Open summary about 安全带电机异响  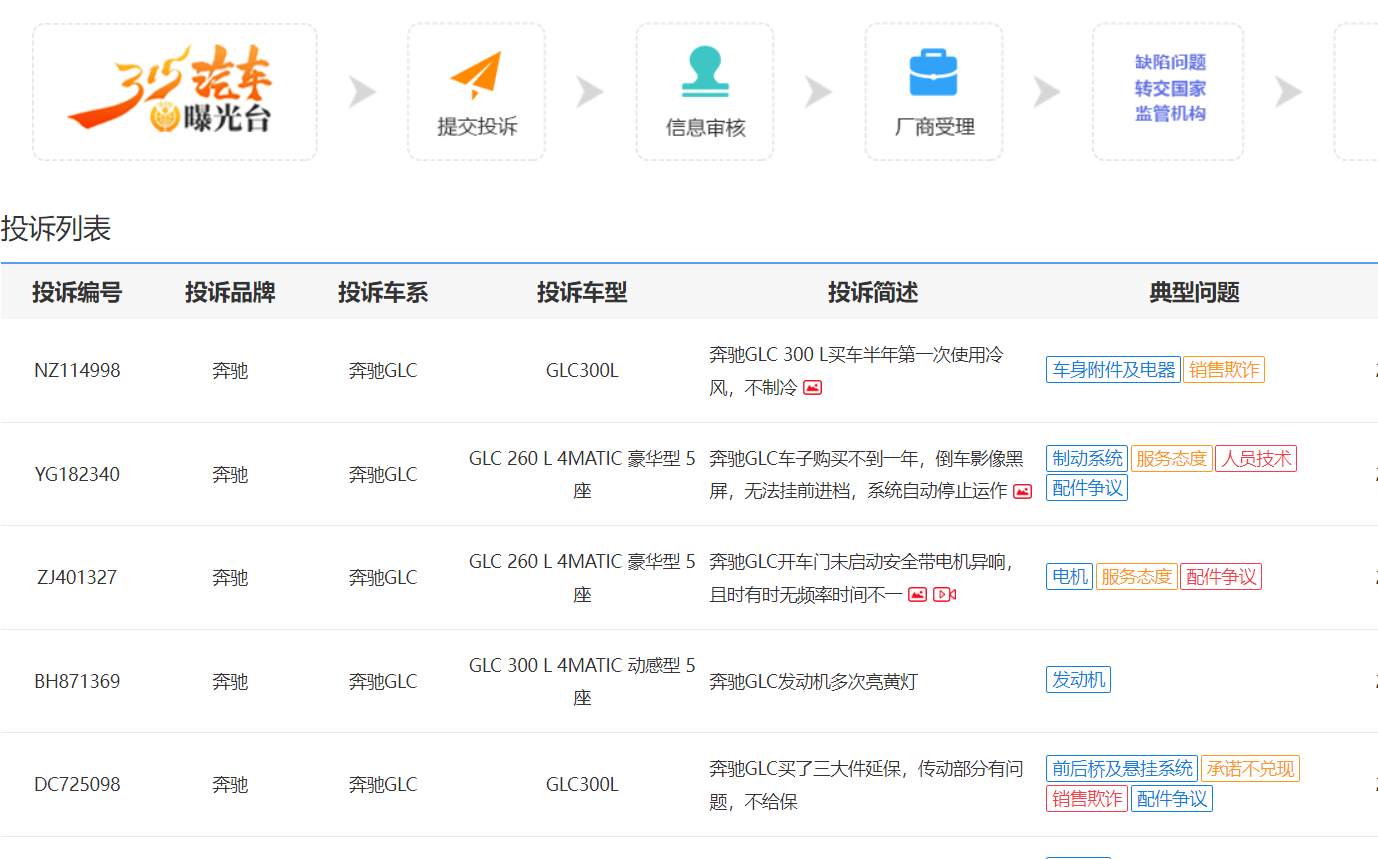click(x=861, y=578)
